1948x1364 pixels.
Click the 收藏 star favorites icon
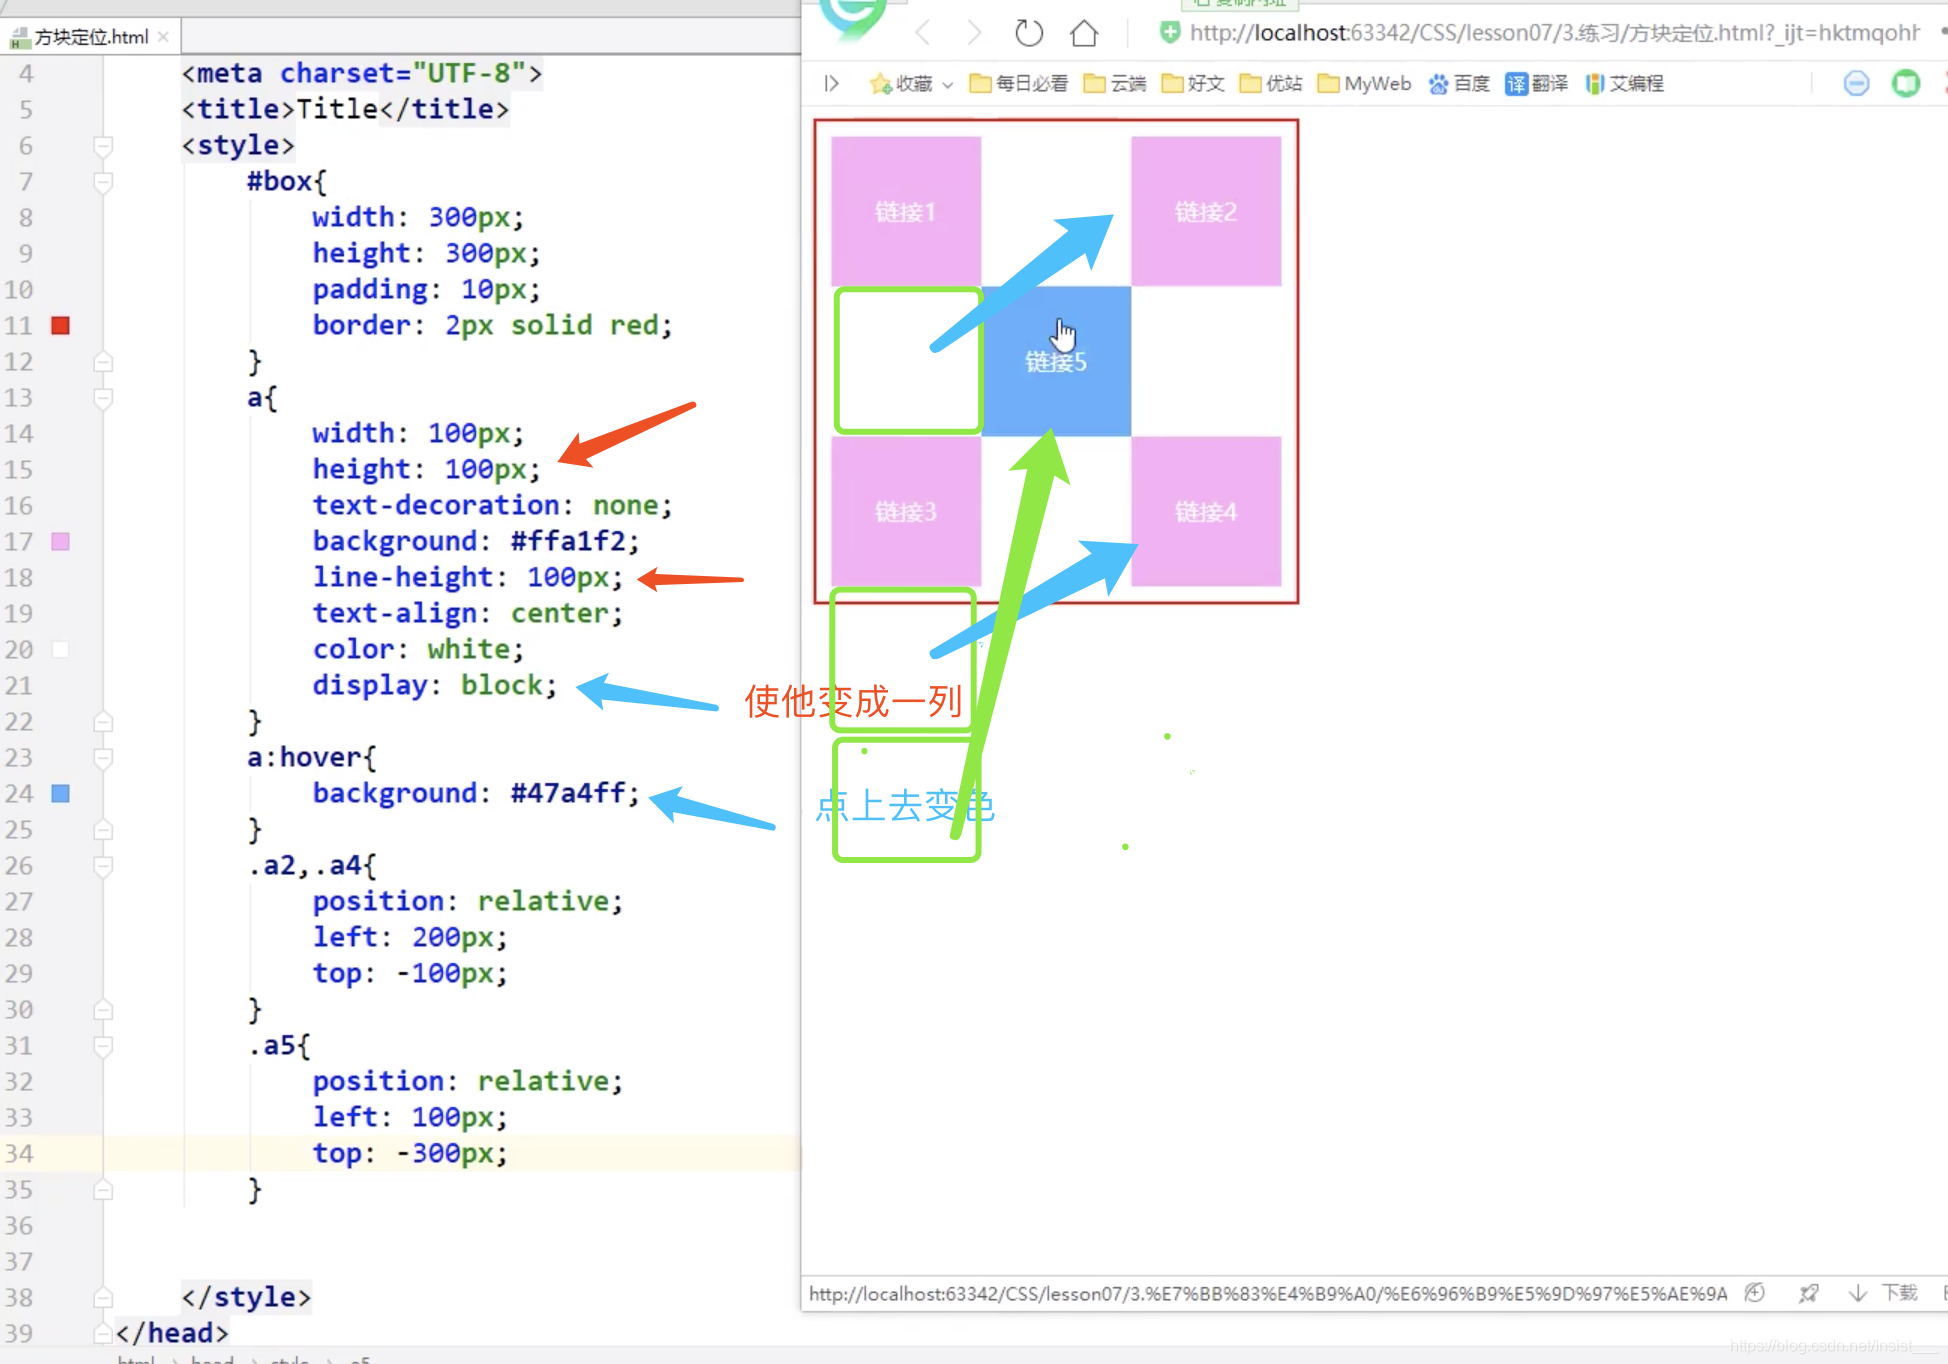(x=880, y=84)
